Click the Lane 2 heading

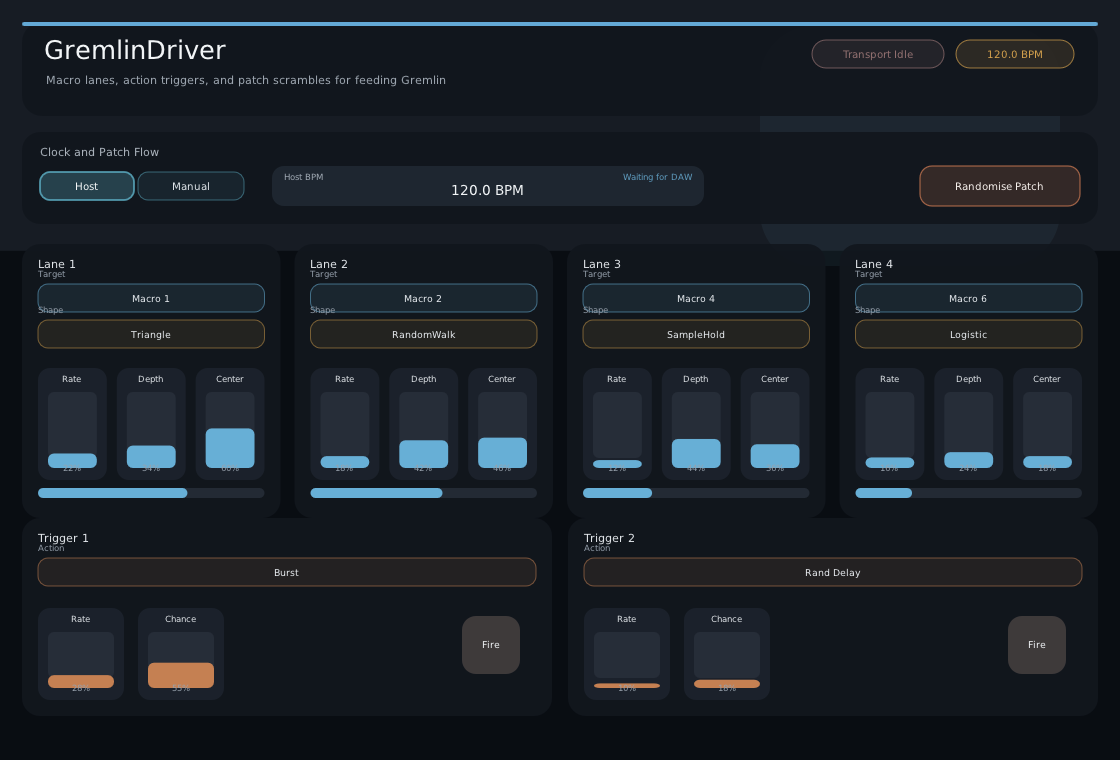click(329, 264)
